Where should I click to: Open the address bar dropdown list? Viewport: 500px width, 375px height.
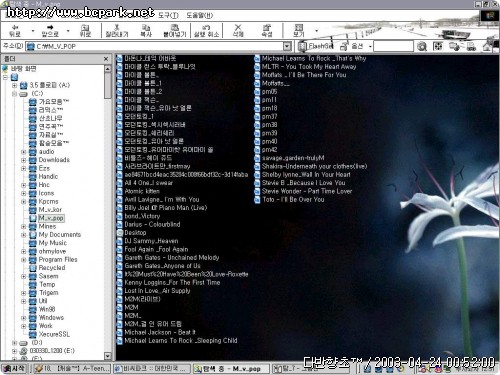point(287,46)
